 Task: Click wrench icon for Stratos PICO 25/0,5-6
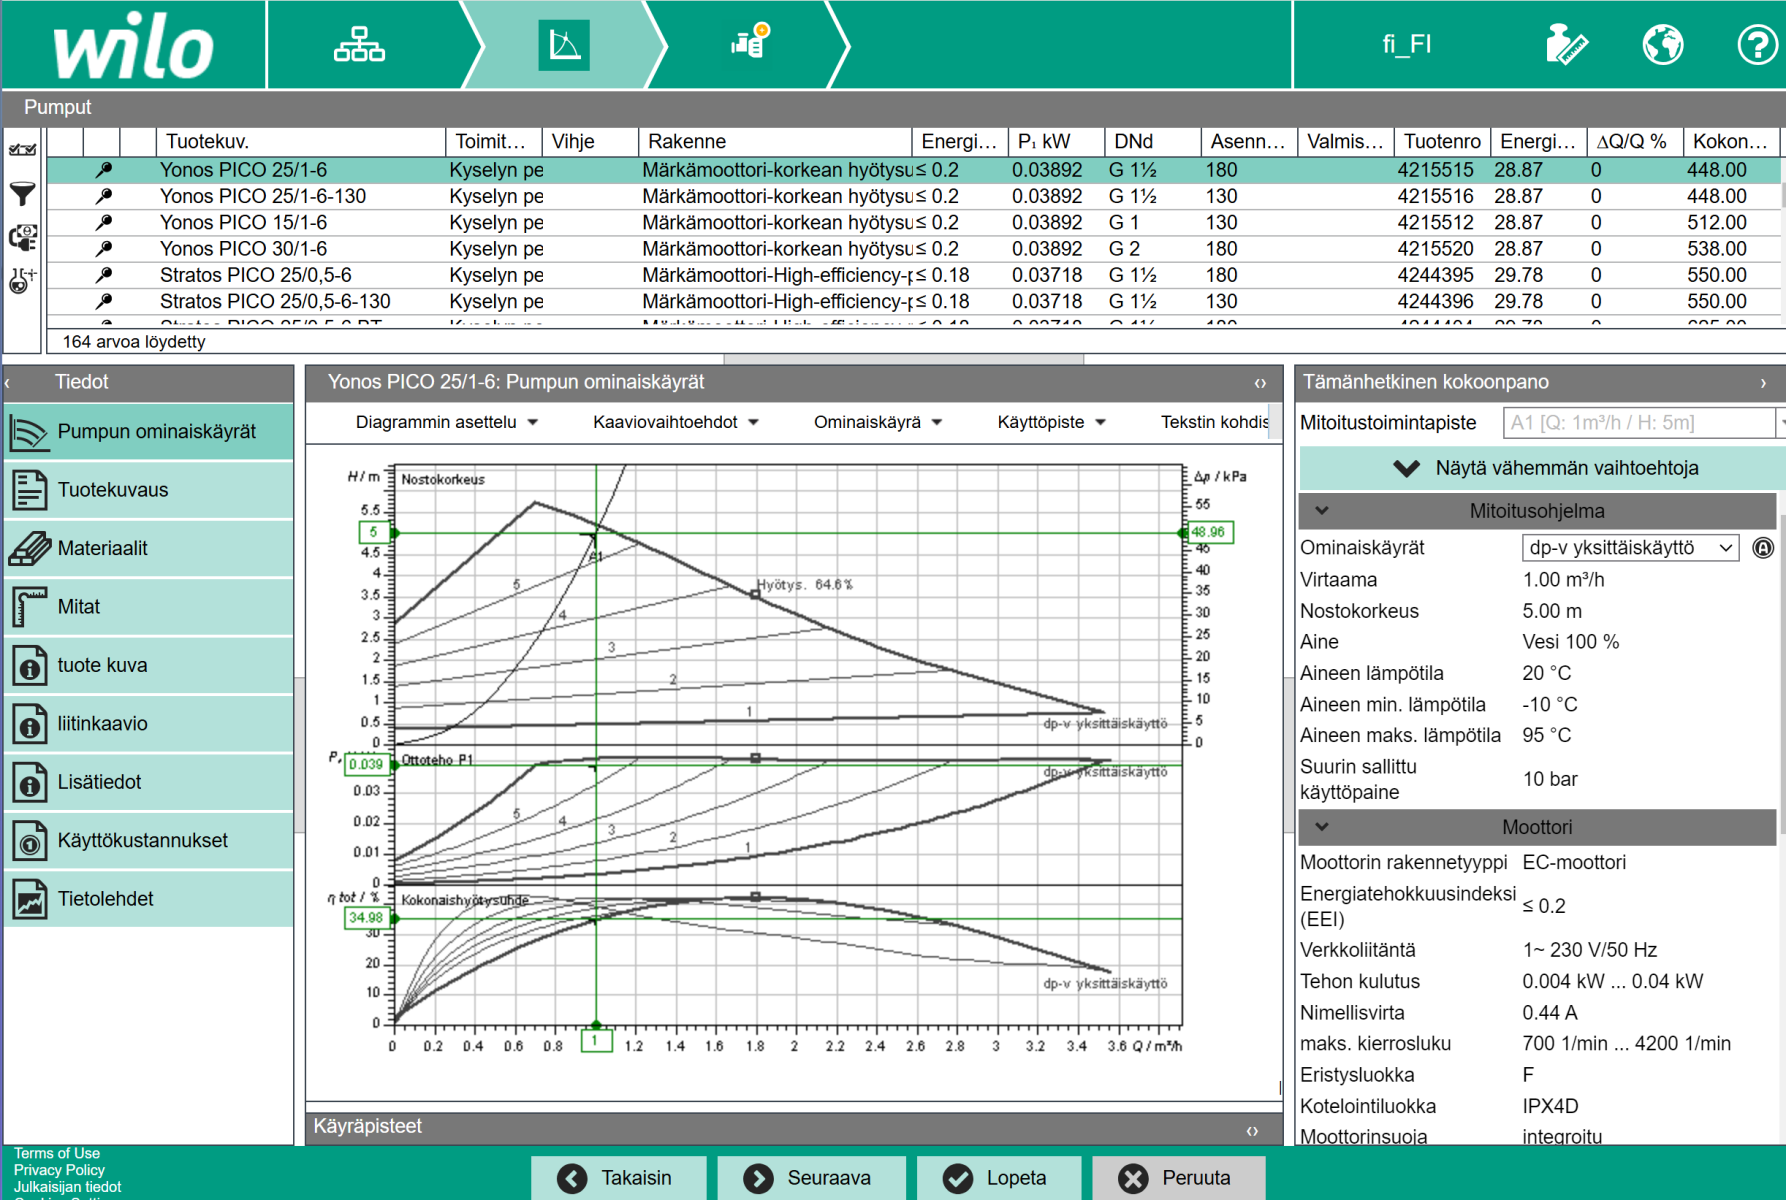[104, 275]
